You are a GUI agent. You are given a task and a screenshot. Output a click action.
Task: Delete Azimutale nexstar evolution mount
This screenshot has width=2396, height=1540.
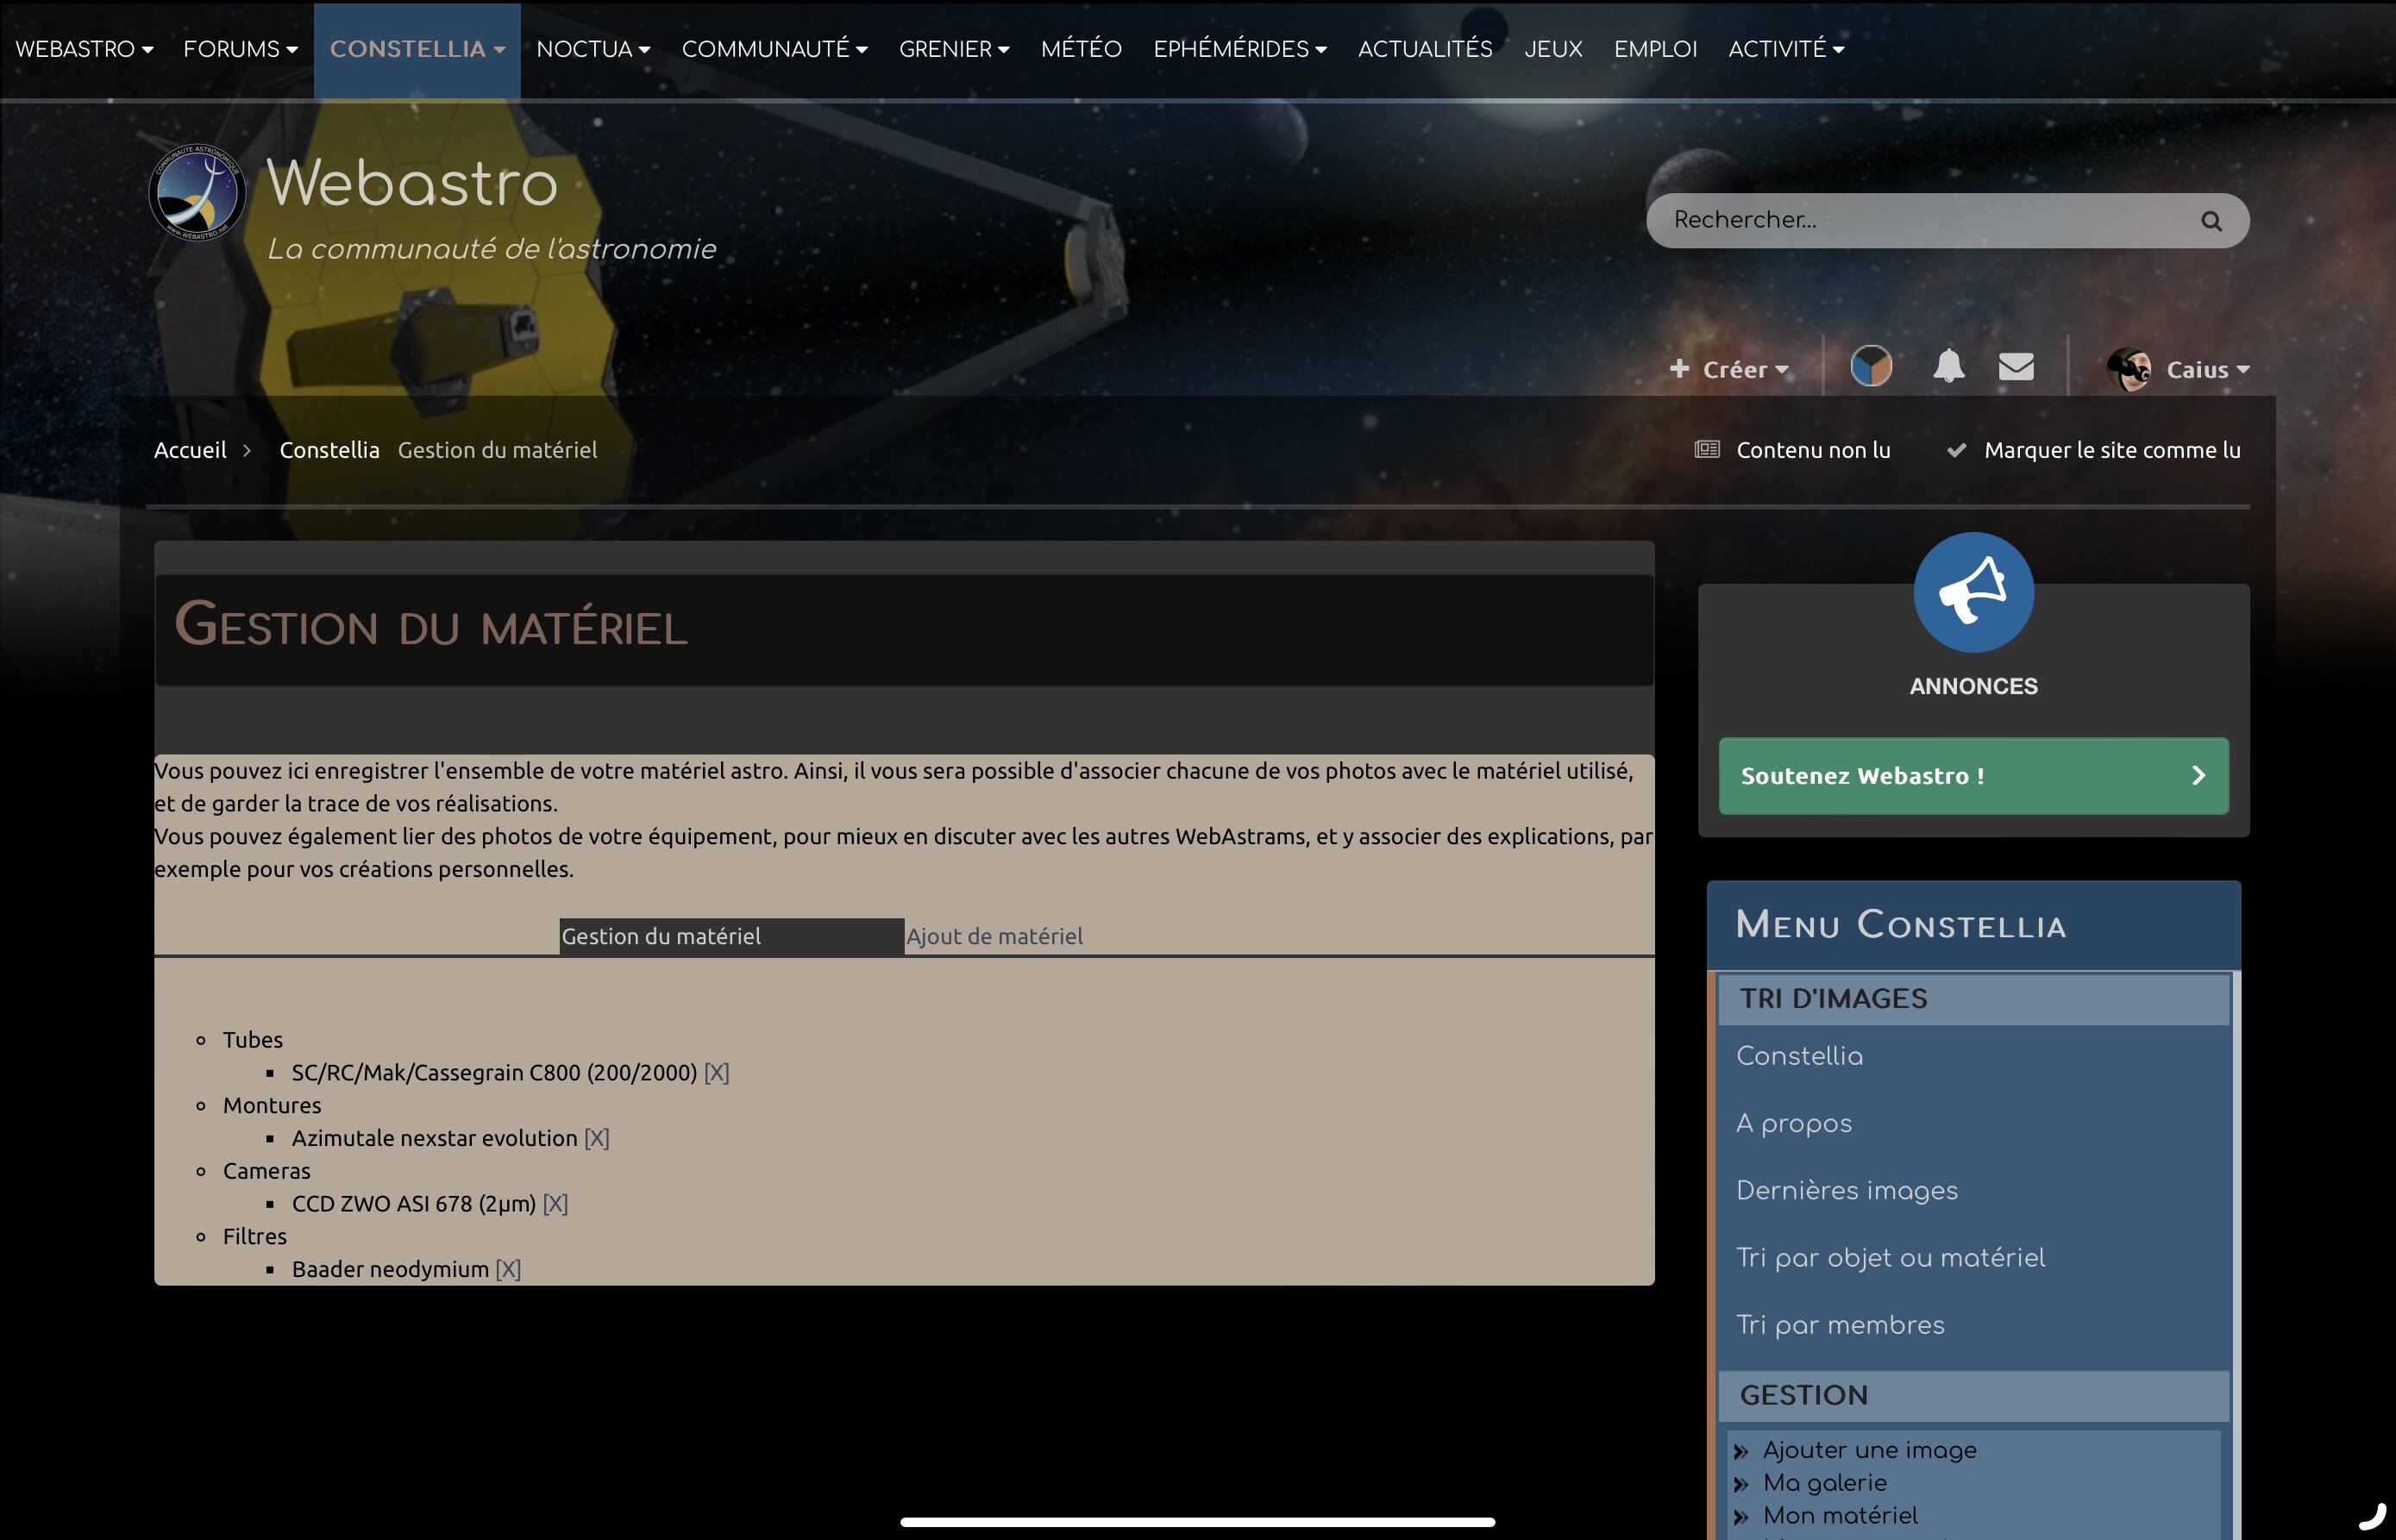pyautogui.click(x=597, y=1138)
